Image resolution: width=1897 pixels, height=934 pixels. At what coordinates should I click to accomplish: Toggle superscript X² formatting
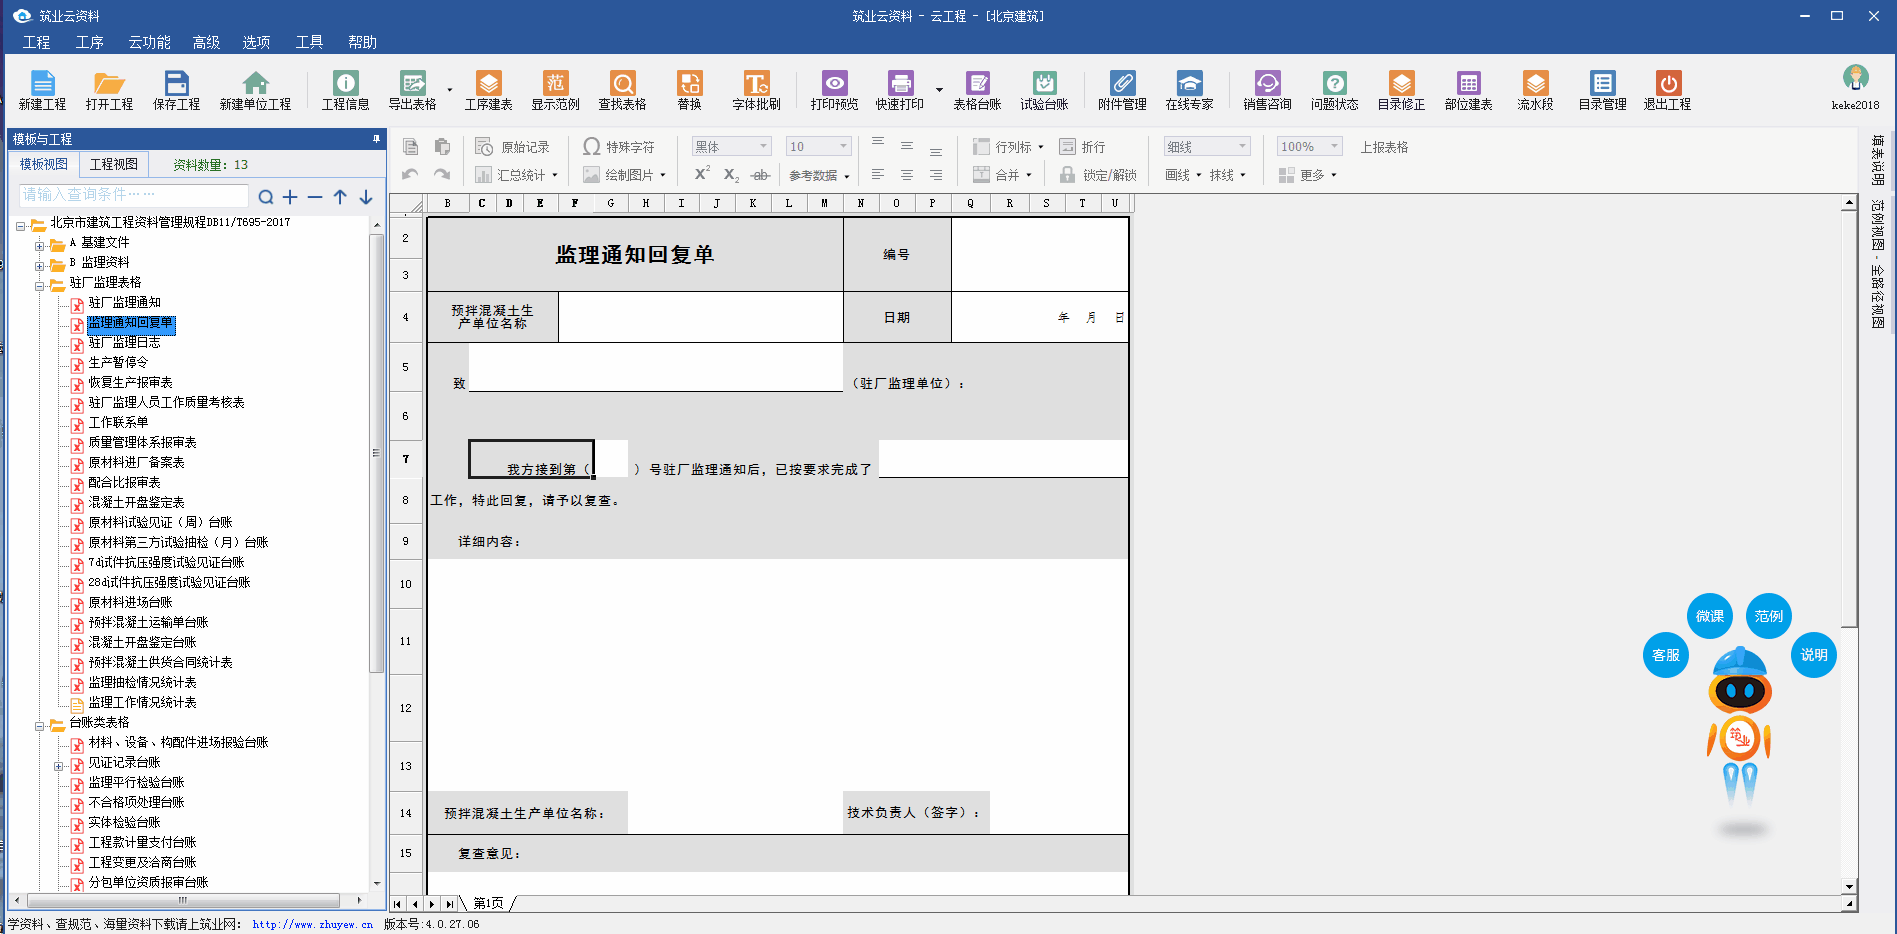tap(702, 174)
